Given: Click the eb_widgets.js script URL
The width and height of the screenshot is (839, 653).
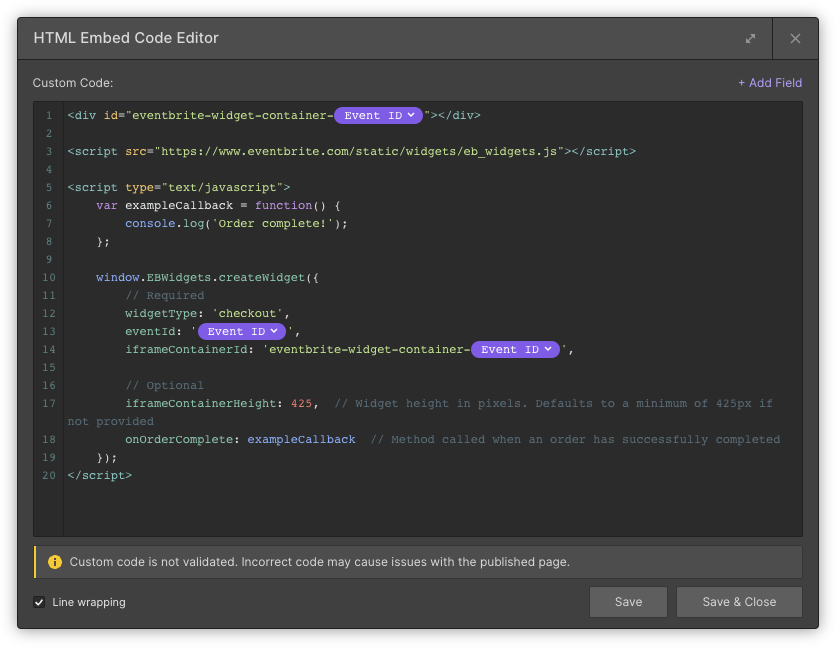Looking at the screenshot, I should pos(359,151).
